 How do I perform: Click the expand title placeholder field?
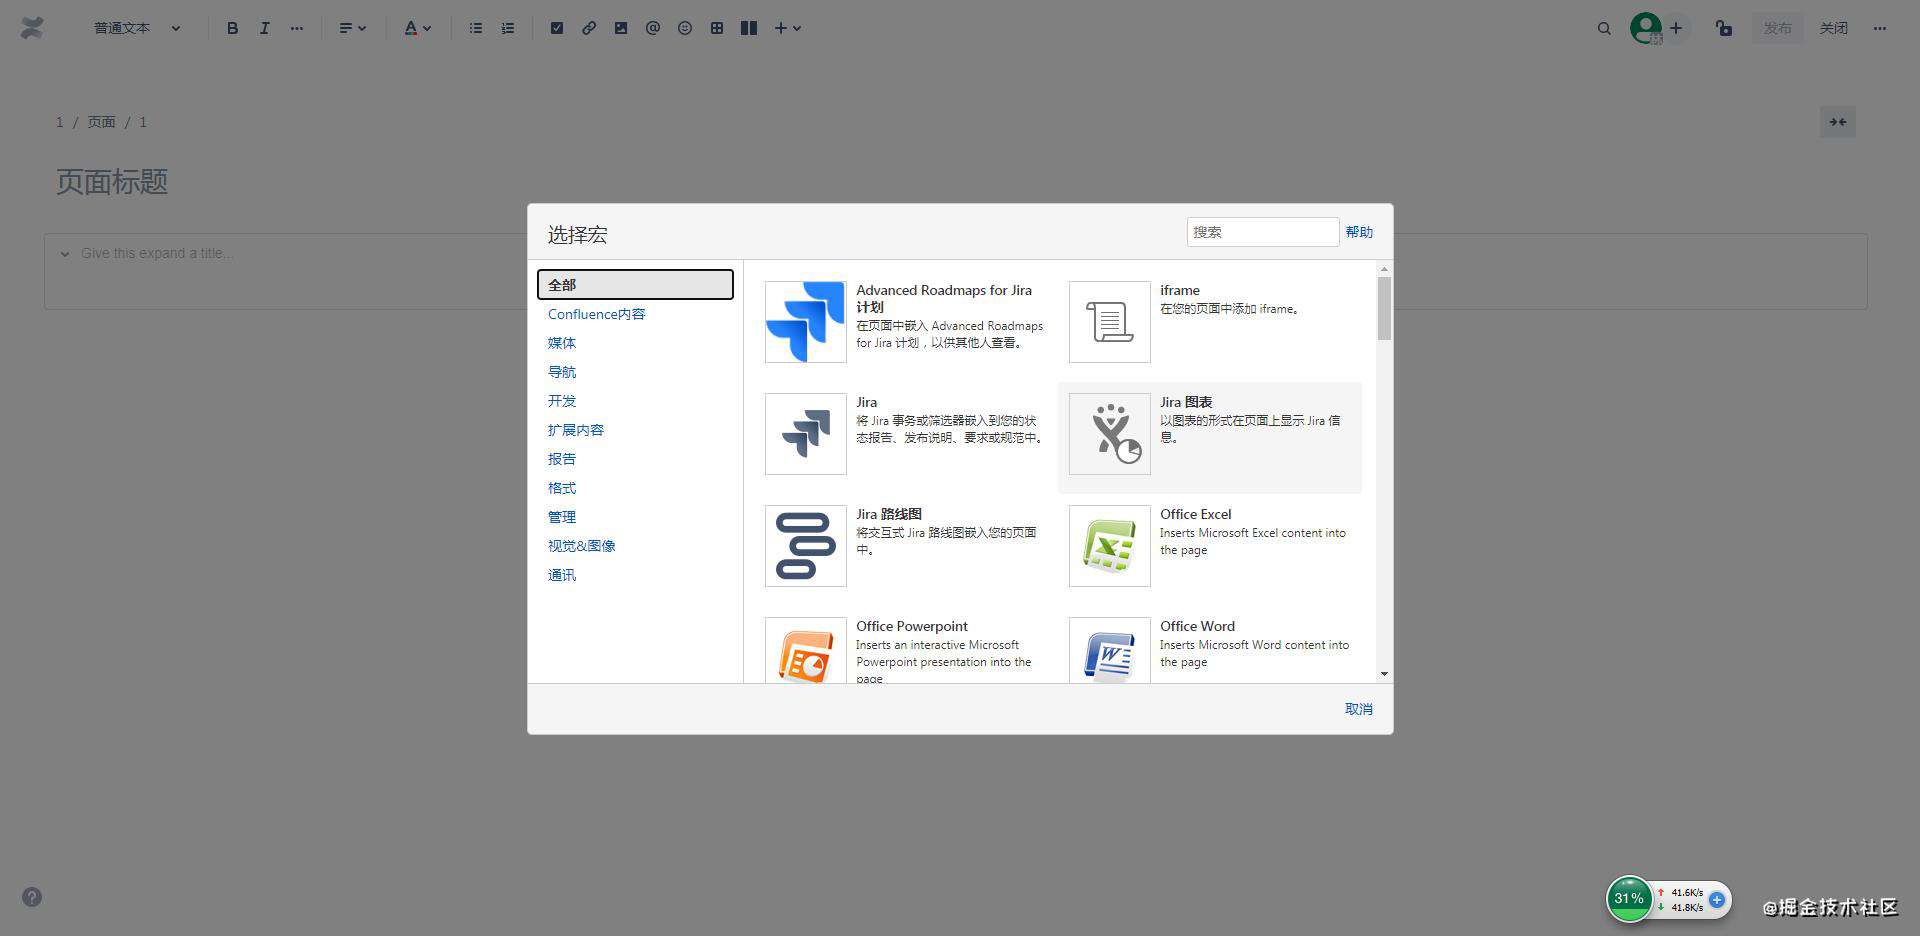point(157,254)
